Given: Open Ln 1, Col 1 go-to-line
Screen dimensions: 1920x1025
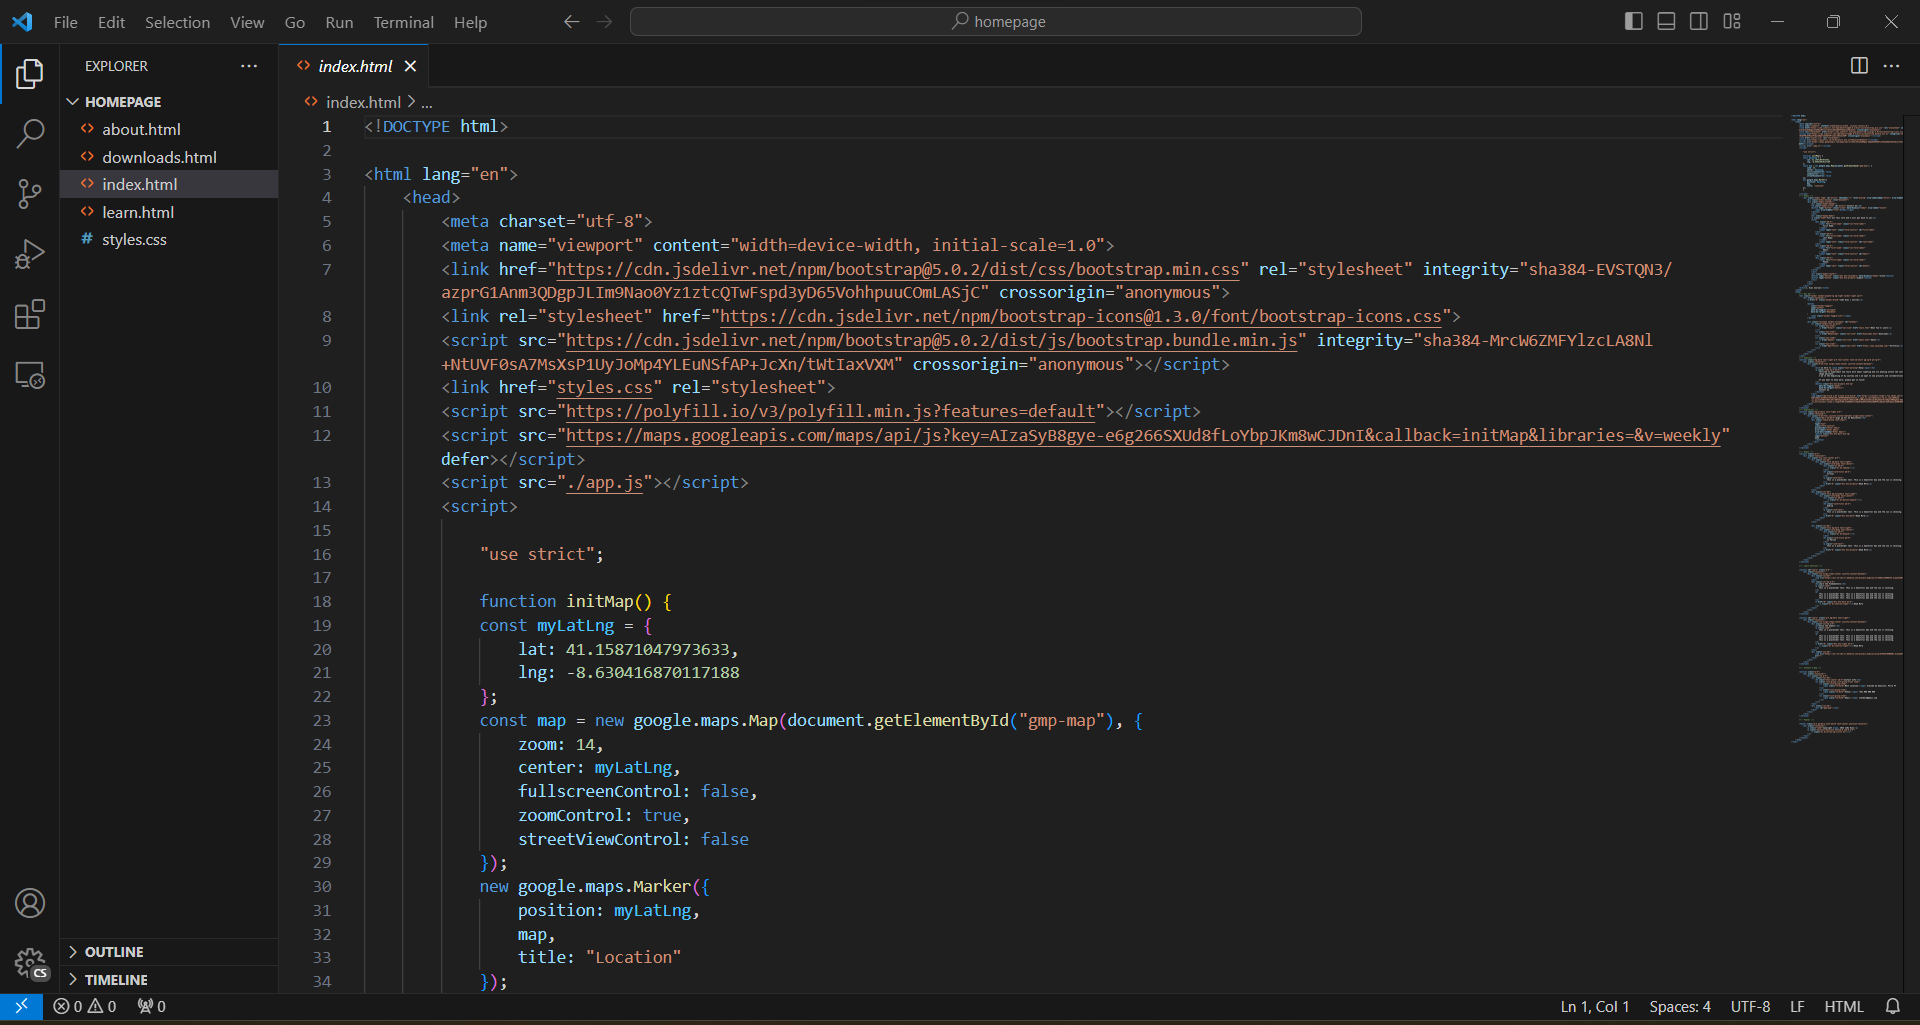Looking at the screenshot, I should tap(1594, 1006).
